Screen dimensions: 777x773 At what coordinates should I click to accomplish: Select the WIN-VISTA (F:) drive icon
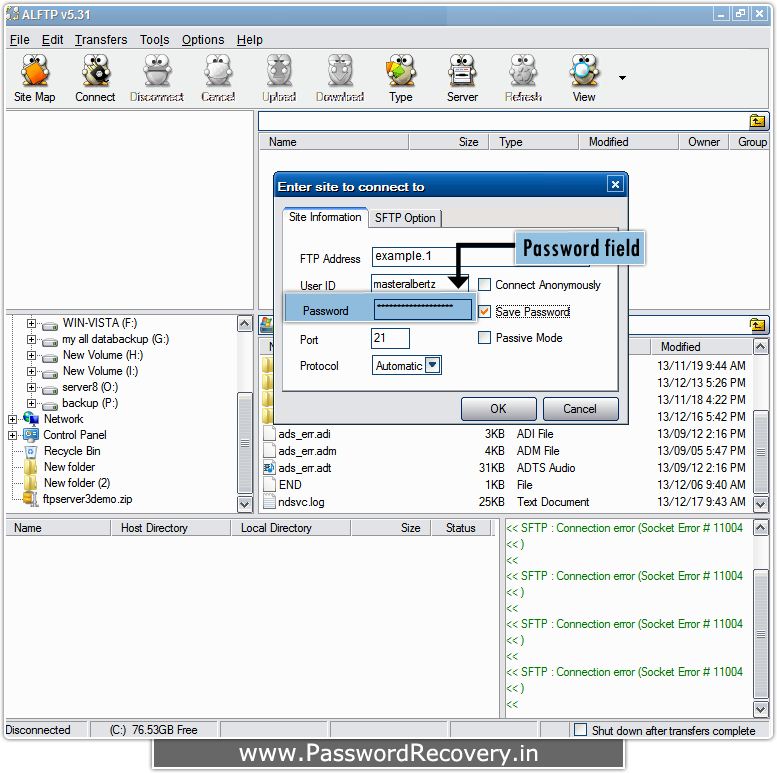[x=50, y=326]
